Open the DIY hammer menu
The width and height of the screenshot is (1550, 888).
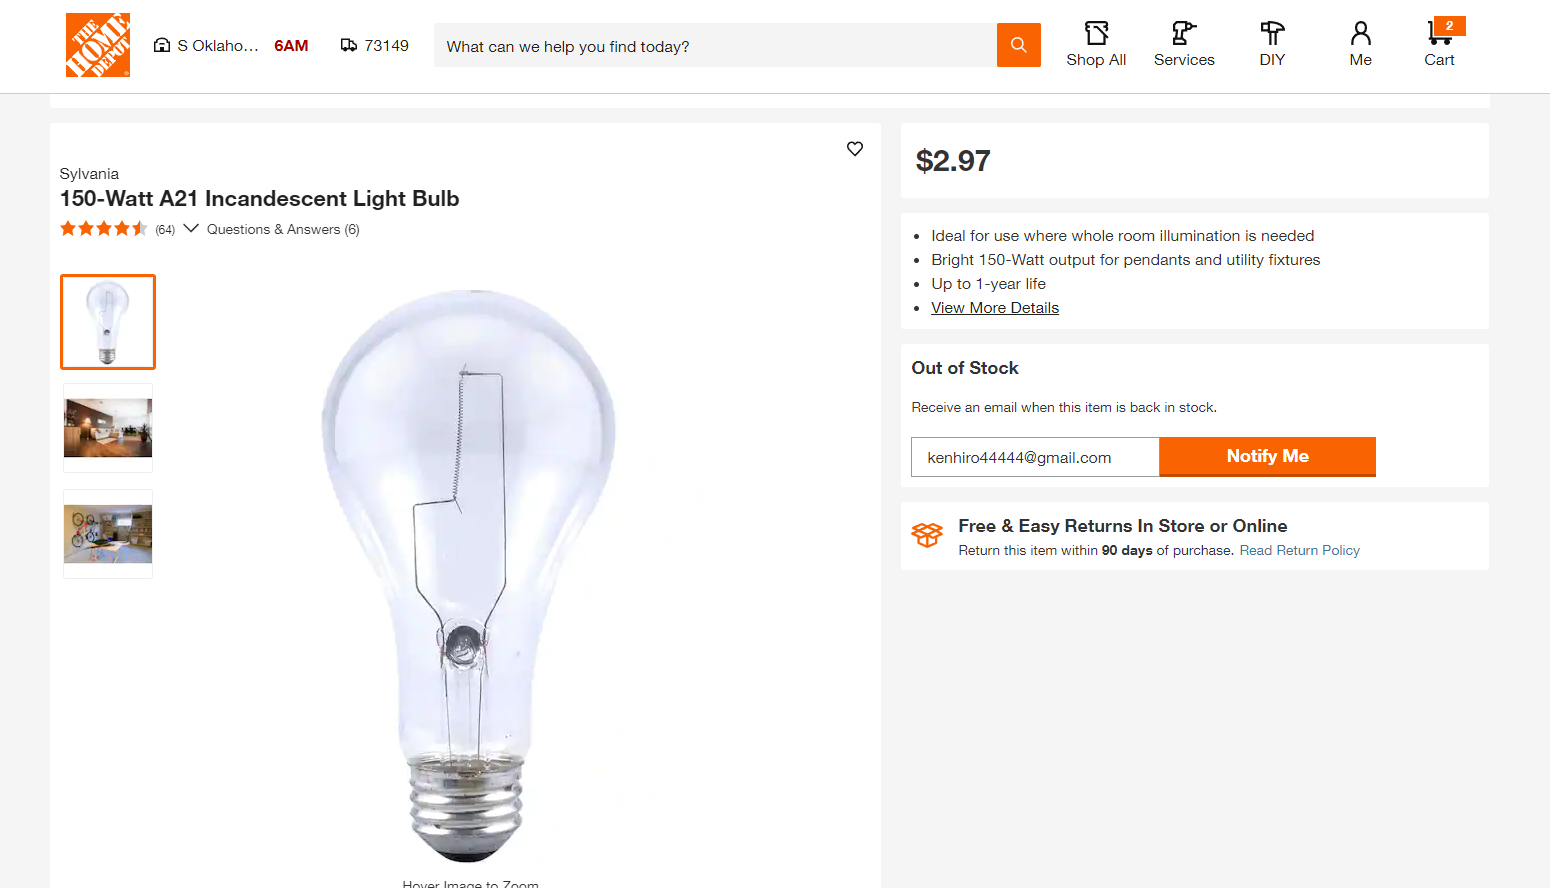pyautogui.click(x=1272, y=45)
